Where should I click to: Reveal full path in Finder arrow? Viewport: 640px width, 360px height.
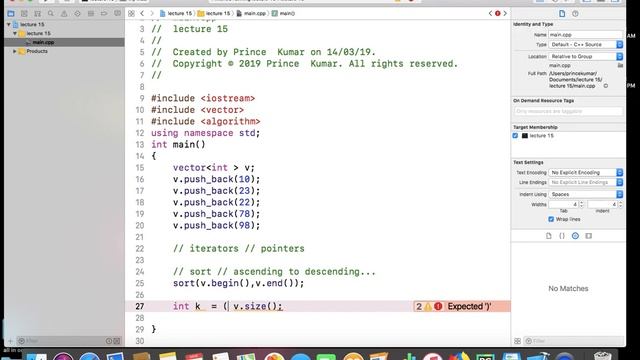pyautogui.click(x=606, y=86)
